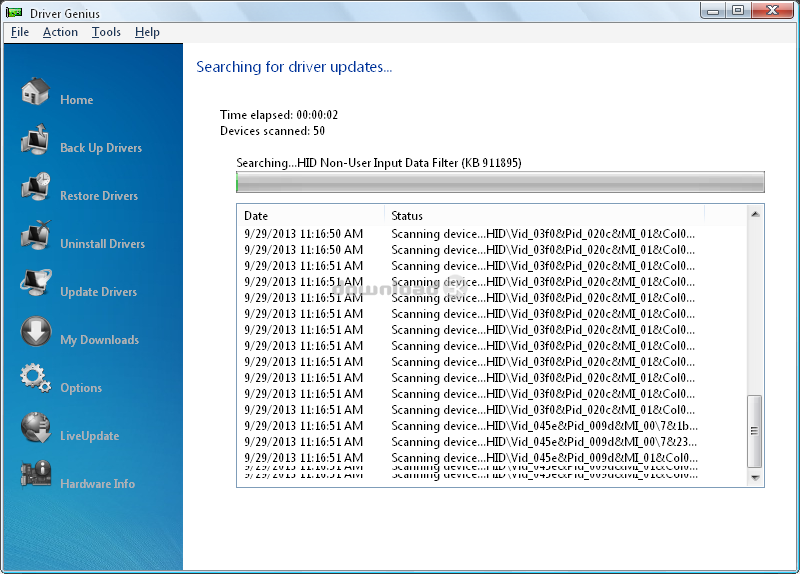This screenshot has width=800, height=574.
Task: Click the Uninstall Drivers icon
Action: tap(35, 235)
